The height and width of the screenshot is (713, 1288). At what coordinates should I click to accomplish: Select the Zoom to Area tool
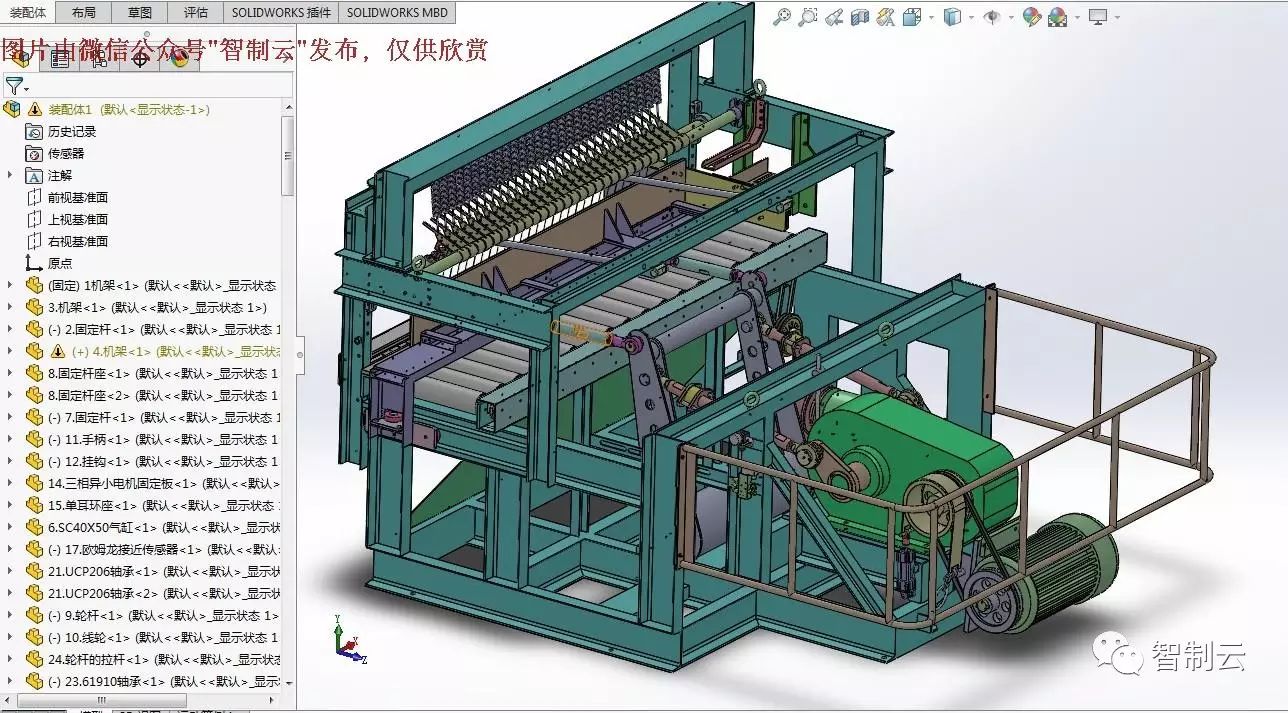click(808, 17)
